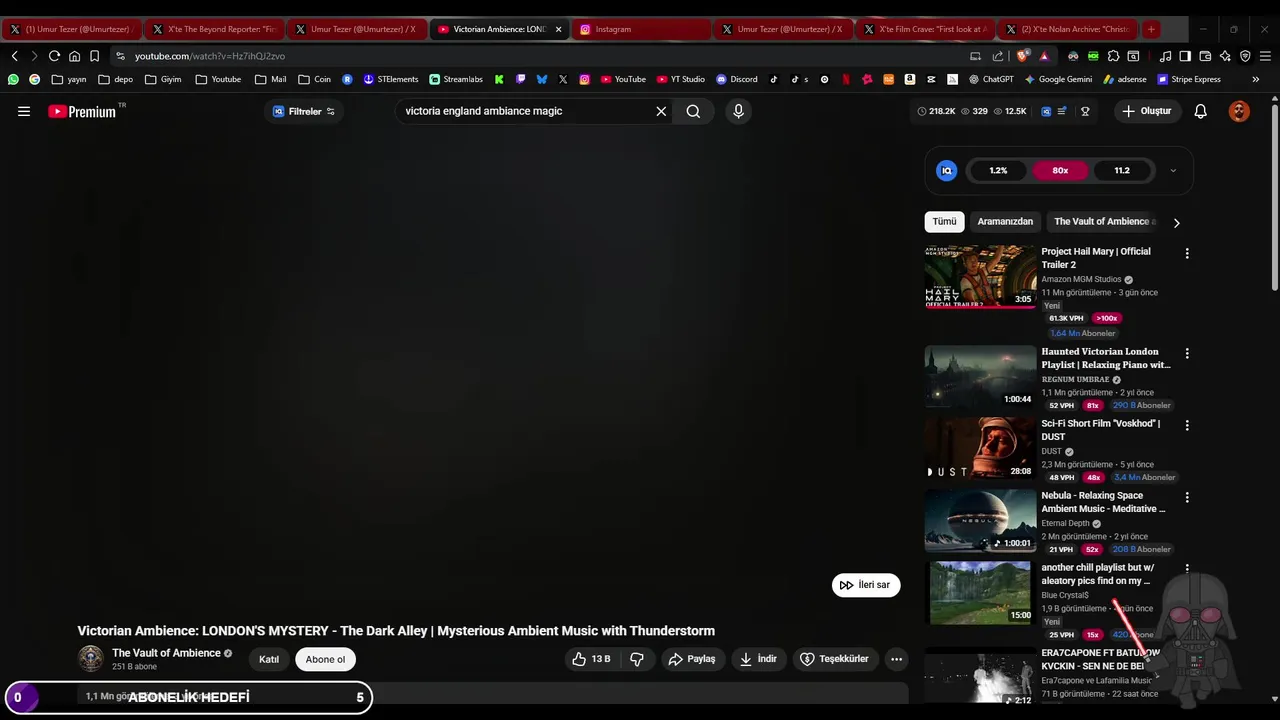Switch to the Instagram browser tab

tap(640, 29)
